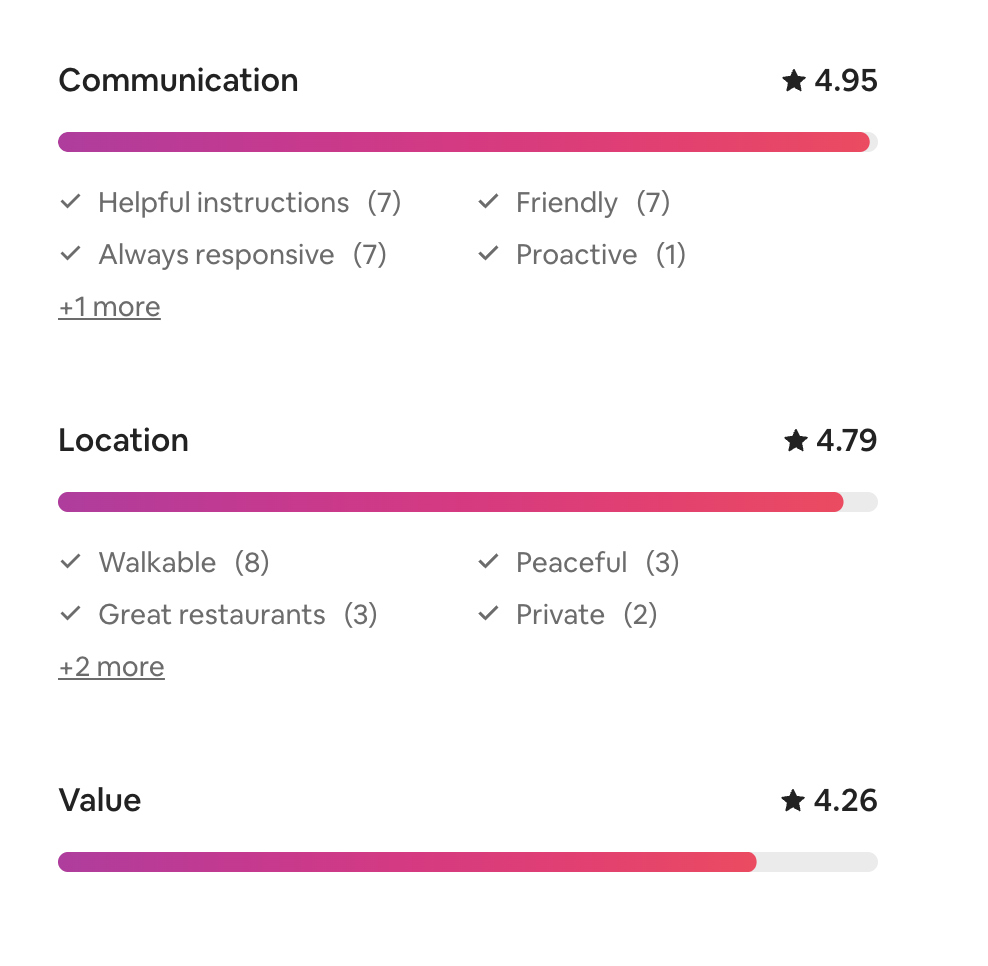Click the checkmark beside Private
This screenshot has height=966, width=988.
488,614
